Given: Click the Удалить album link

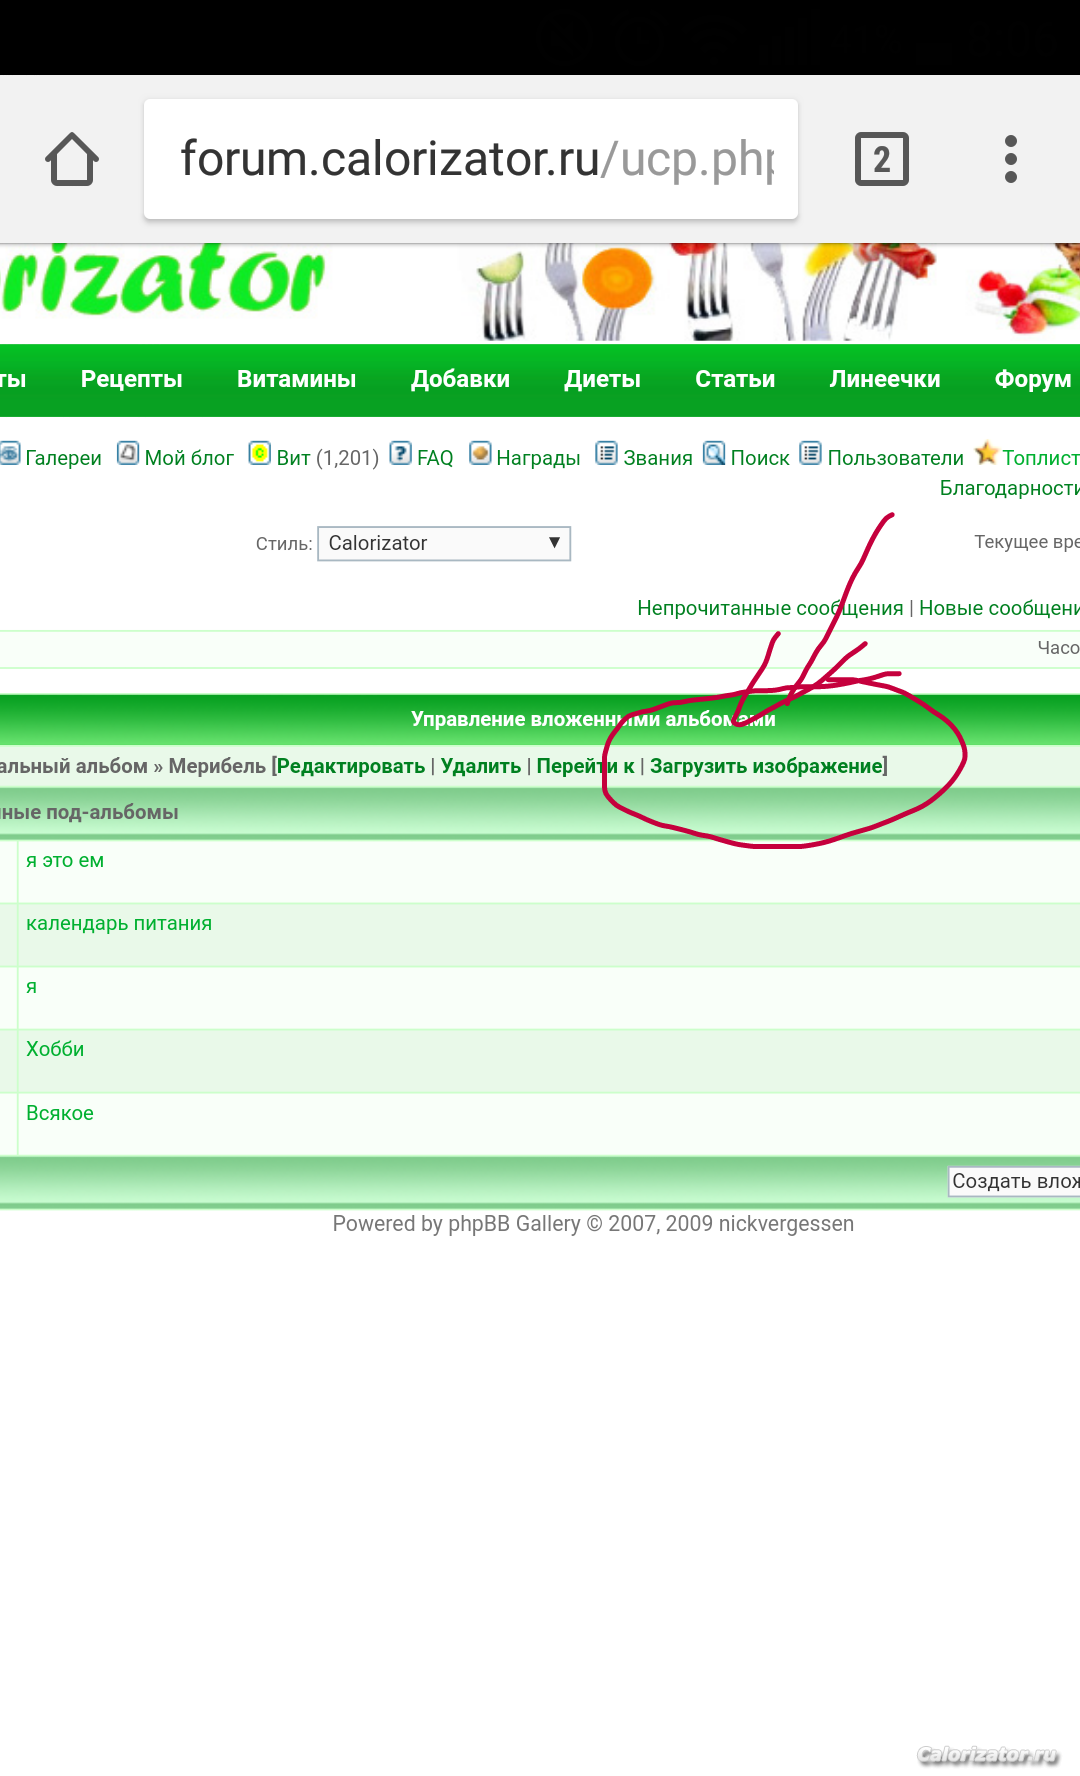Looking at the screenshot, I should click(481, 766).
